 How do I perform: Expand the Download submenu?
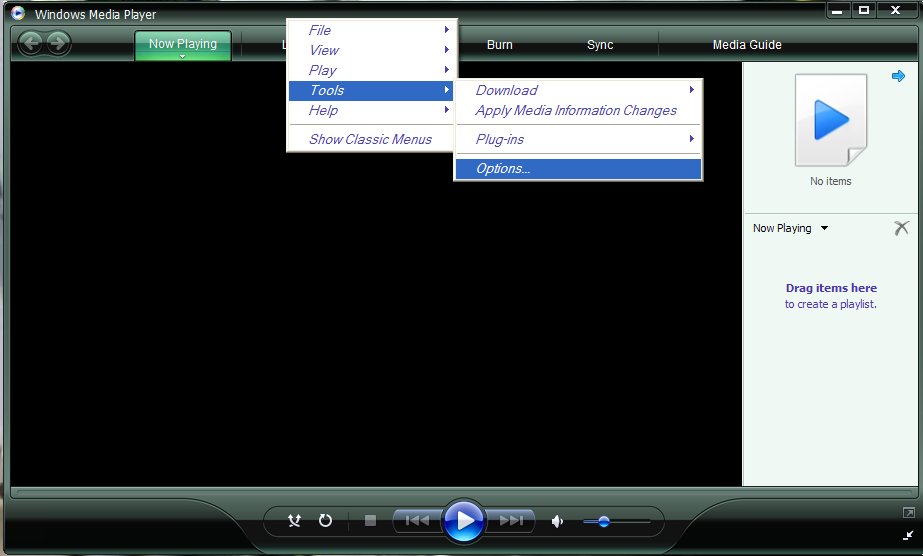pyautogui.click(x=579, y=90)
